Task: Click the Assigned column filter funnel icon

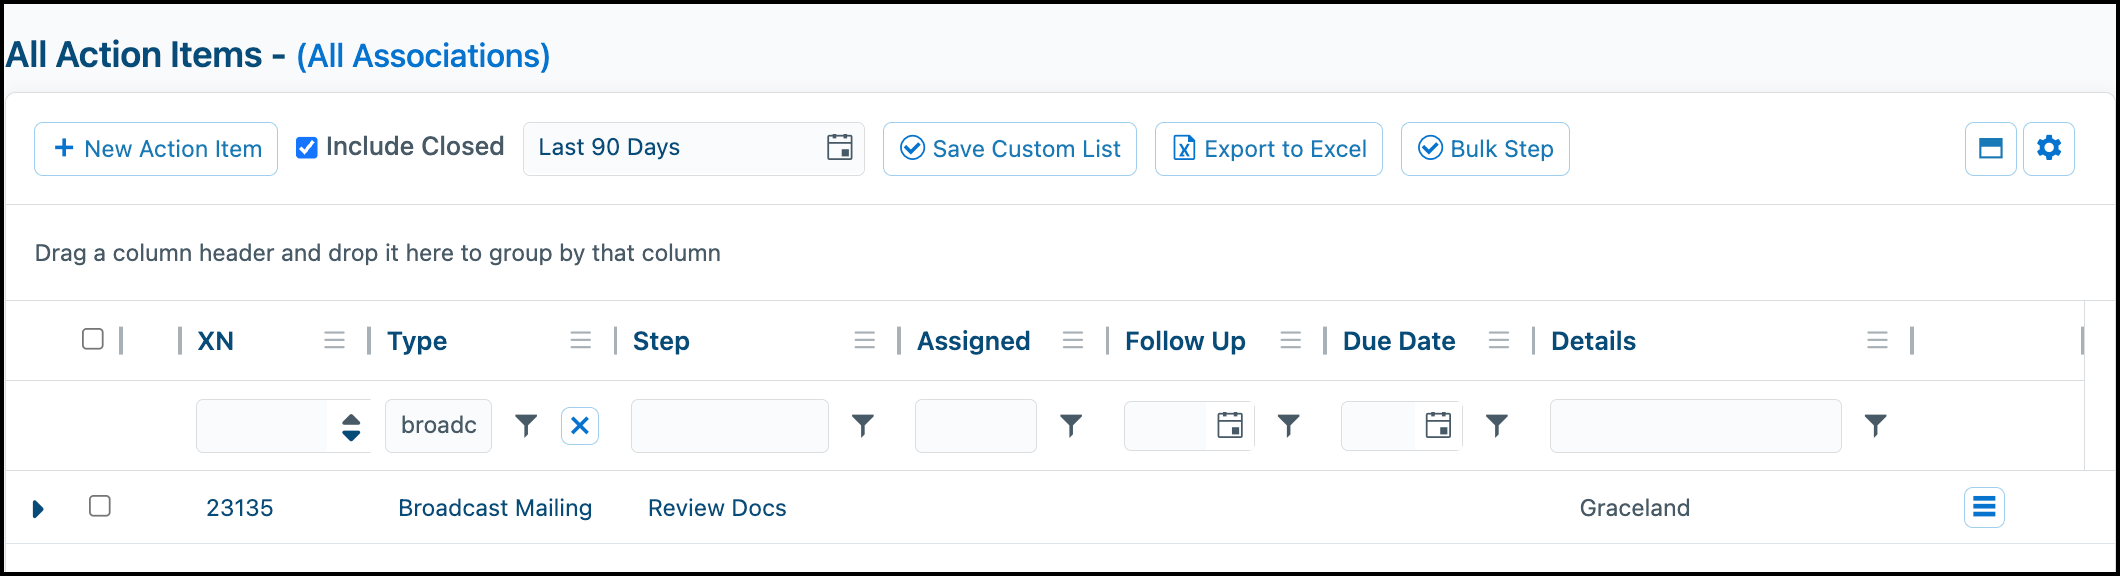Action: 1071,426
